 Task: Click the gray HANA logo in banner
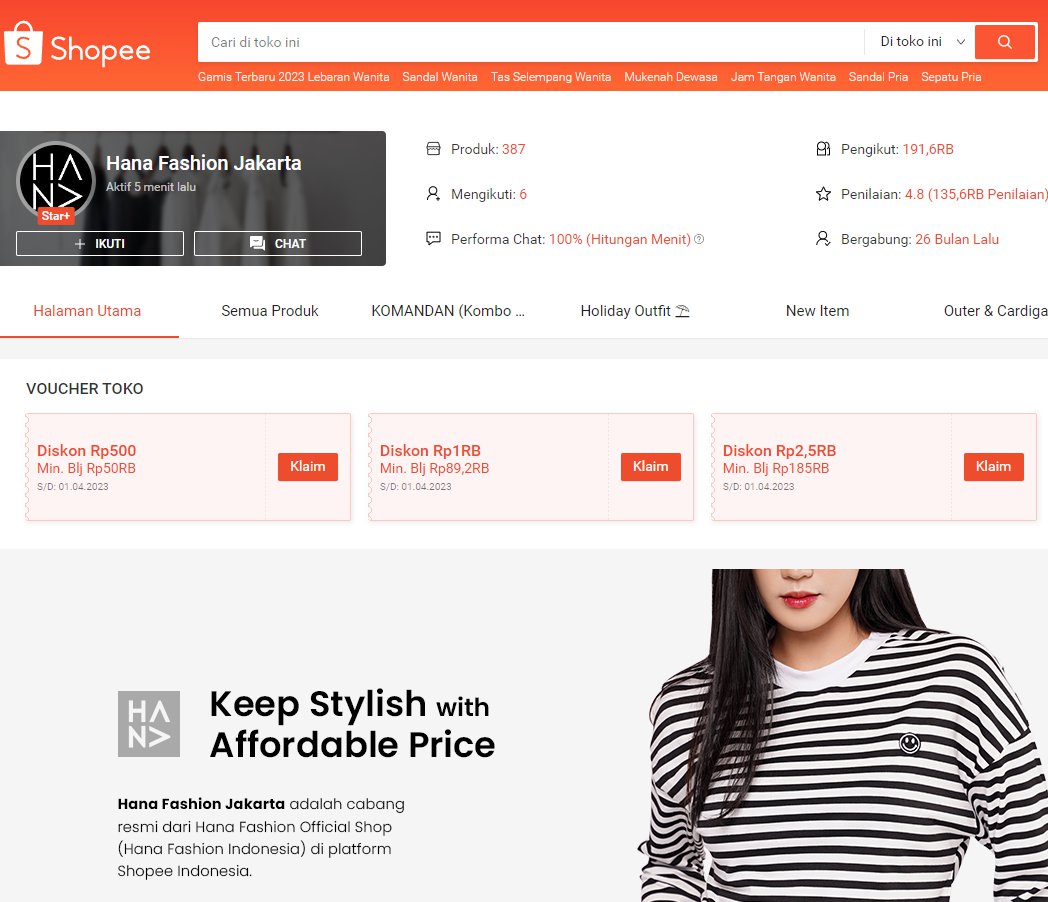[x=149, y=724]
